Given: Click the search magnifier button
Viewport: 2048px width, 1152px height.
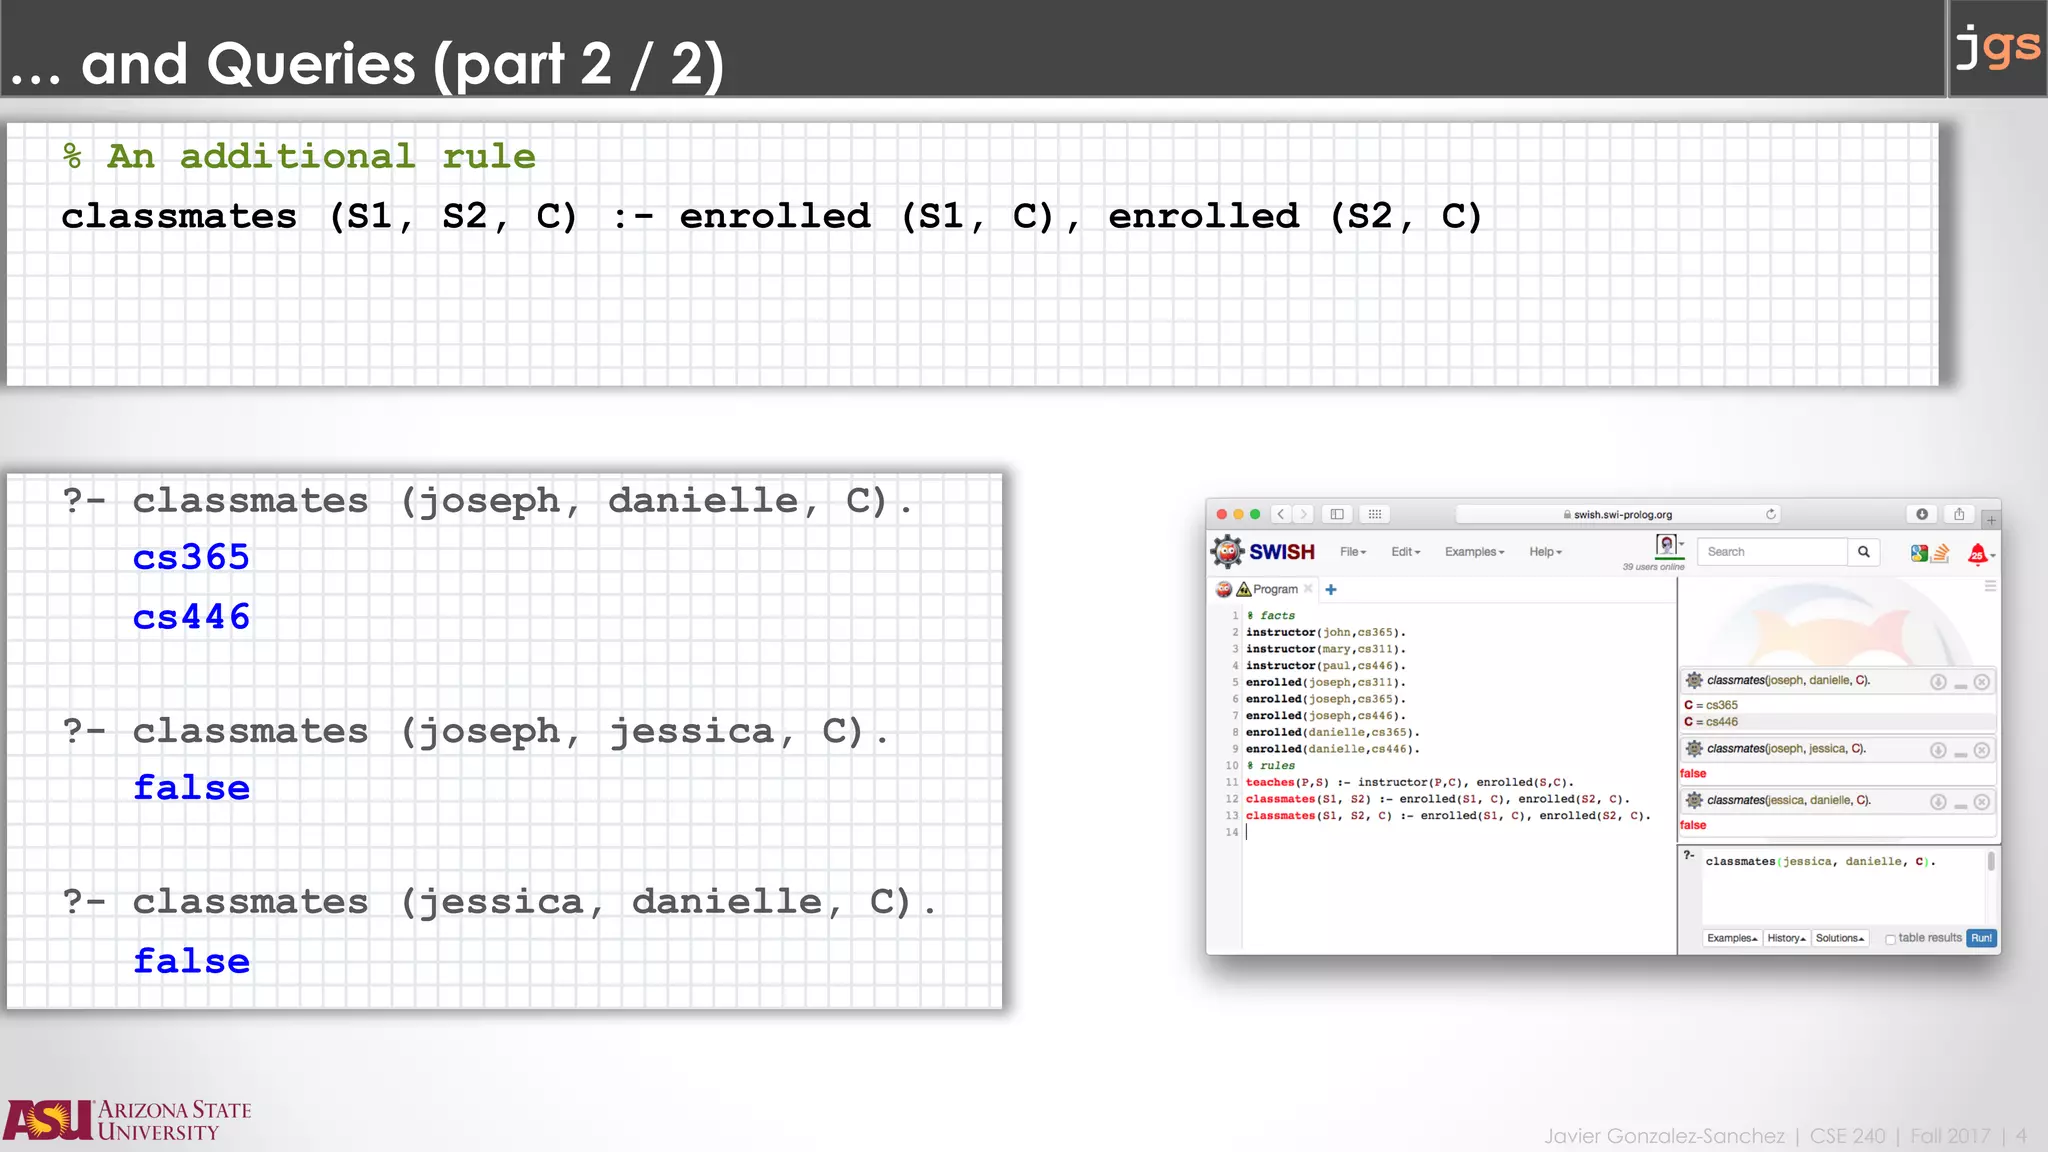Looking at the screenshot, I should 1864,552.
